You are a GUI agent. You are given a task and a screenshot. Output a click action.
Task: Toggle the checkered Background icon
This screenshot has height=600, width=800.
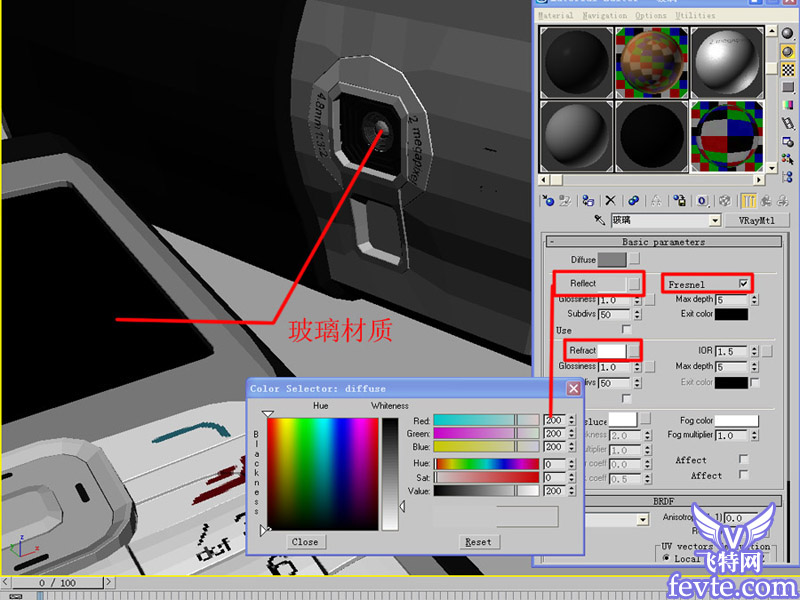click(x=788, y=69)
